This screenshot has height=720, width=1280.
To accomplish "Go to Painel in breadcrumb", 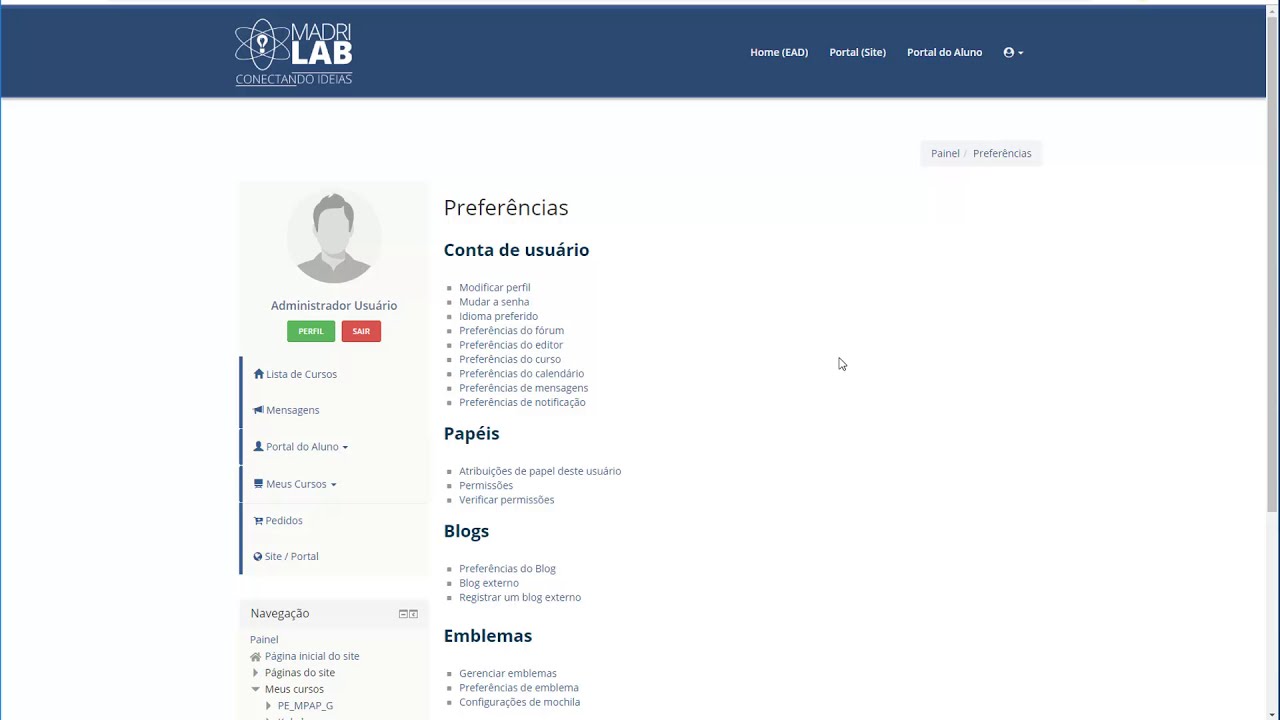I will pos(945,153).
